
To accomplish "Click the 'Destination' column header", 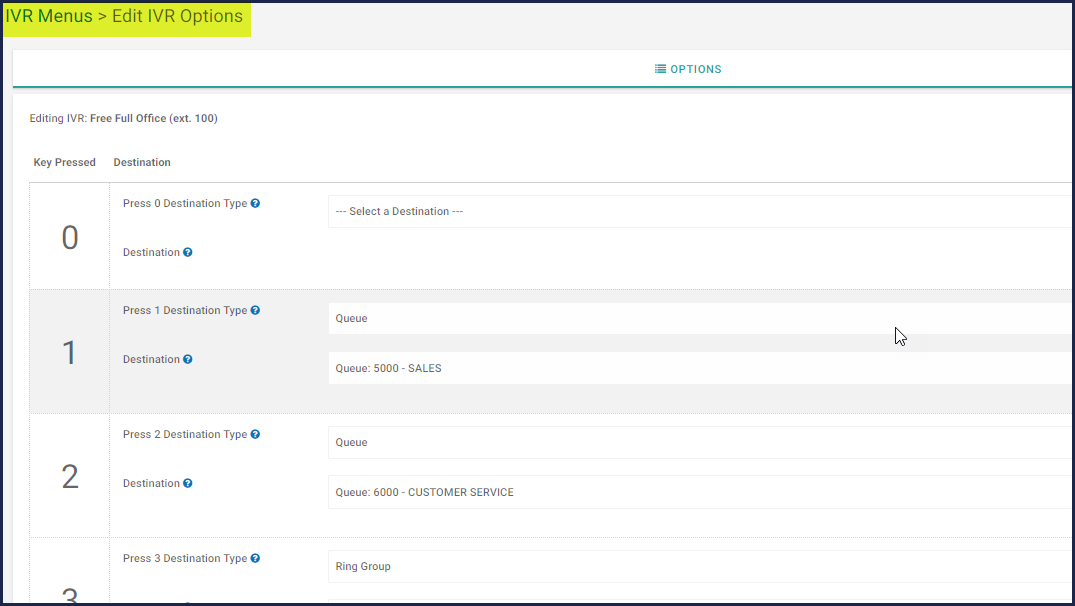I will coord(142,162).
